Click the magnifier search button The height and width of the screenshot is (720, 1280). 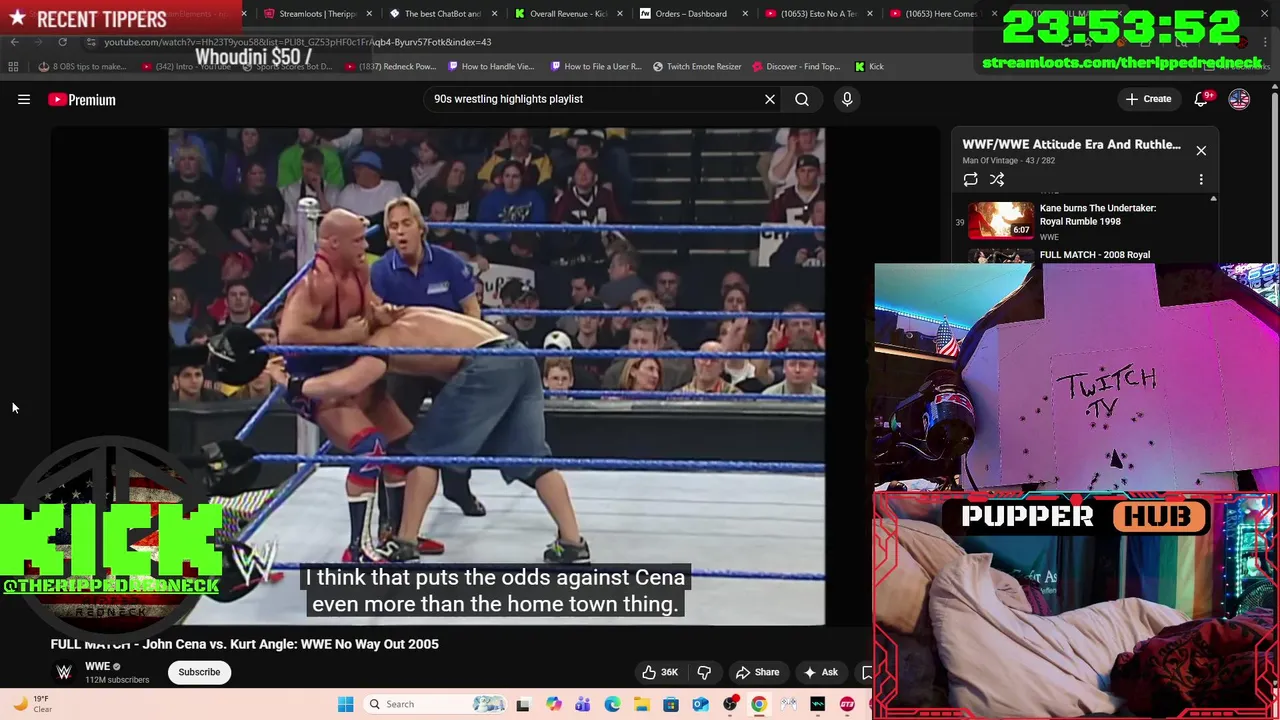pyautogui.click(x=802, y=99)
